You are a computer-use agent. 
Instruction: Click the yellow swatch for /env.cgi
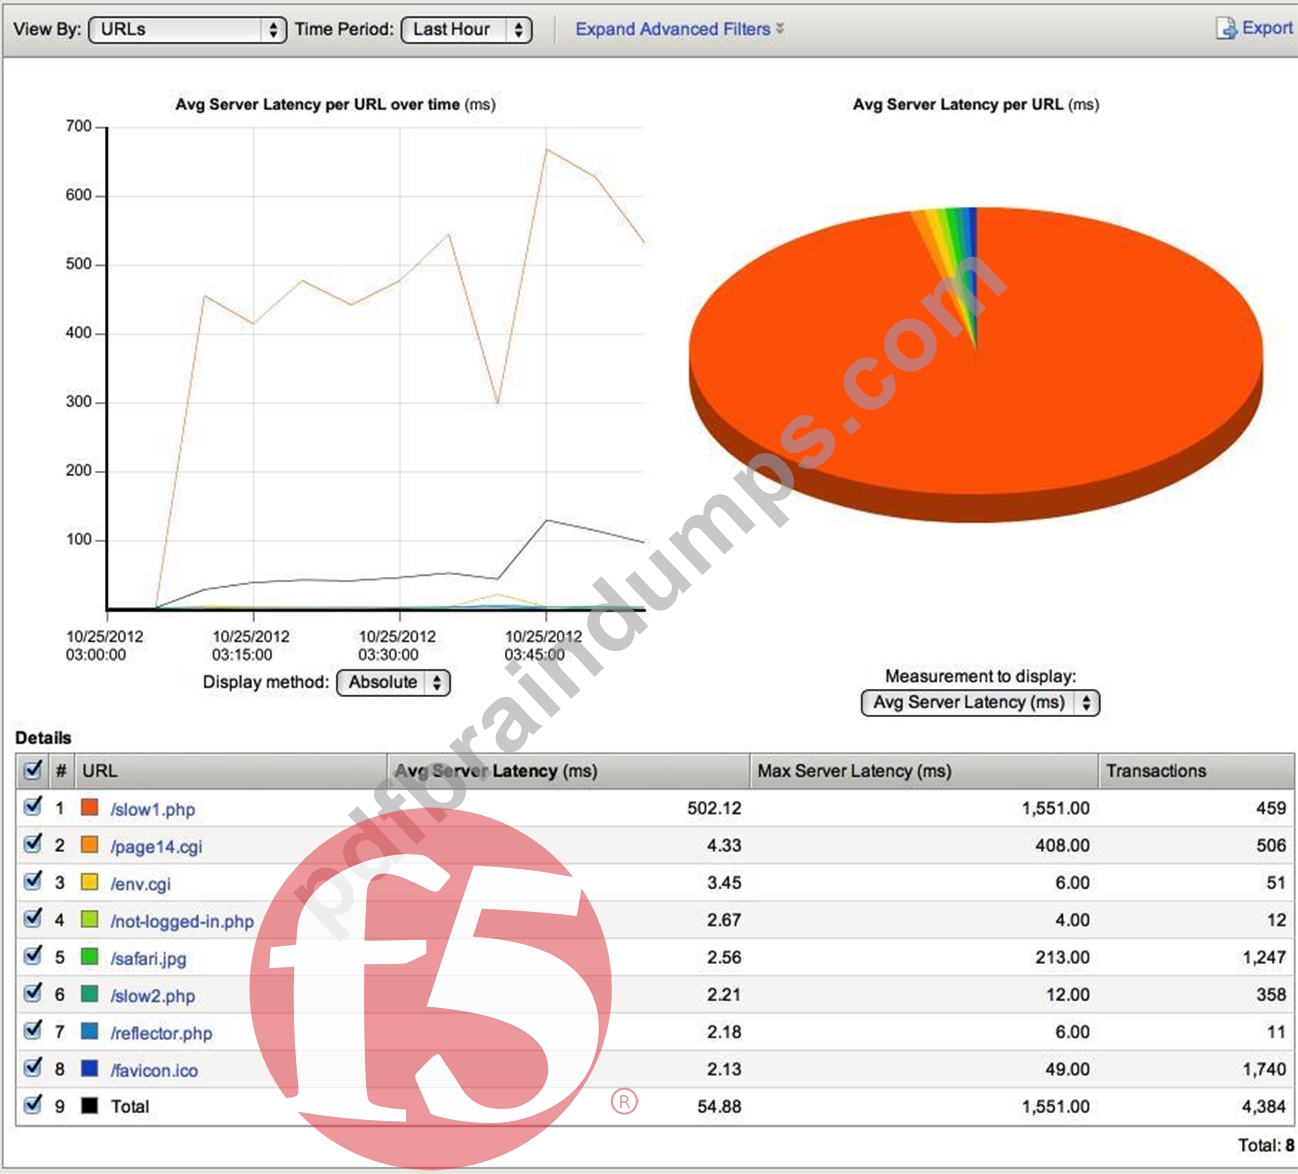tap(89, 882)
